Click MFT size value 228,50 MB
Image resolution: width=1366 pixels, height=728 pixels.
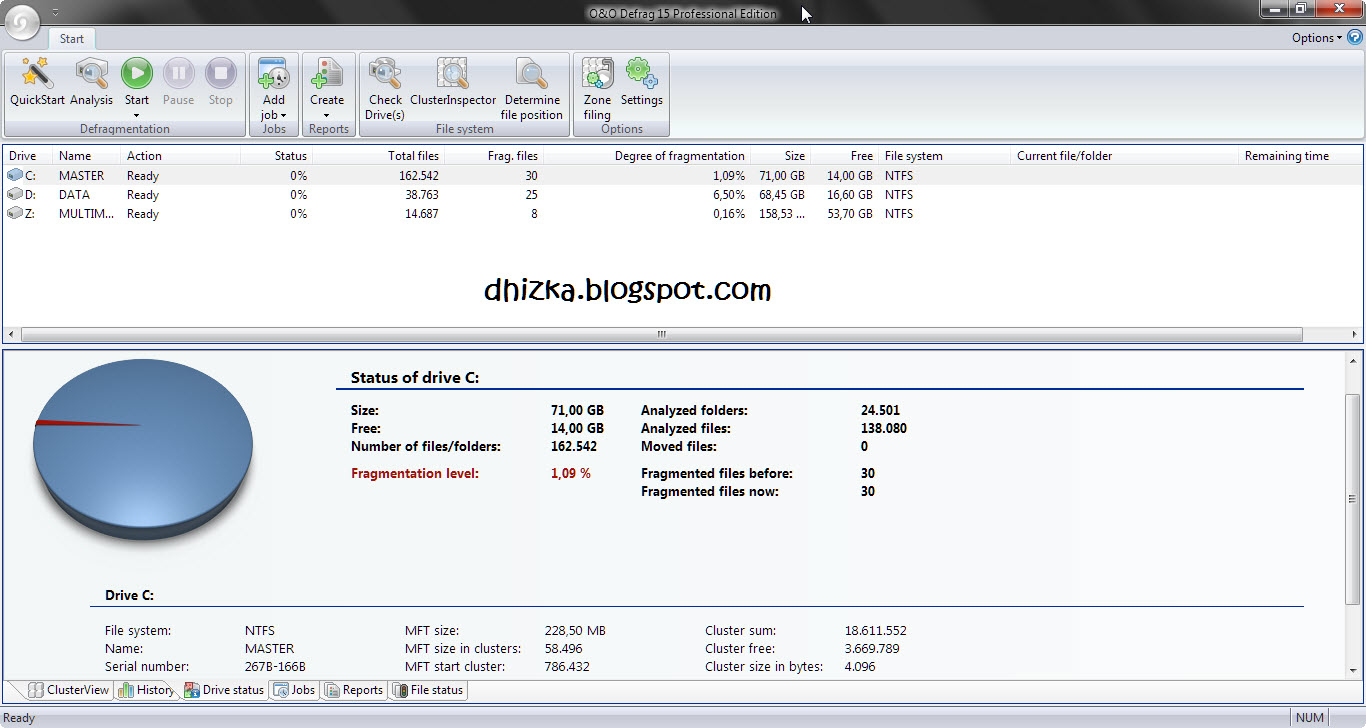coord(575,631)
